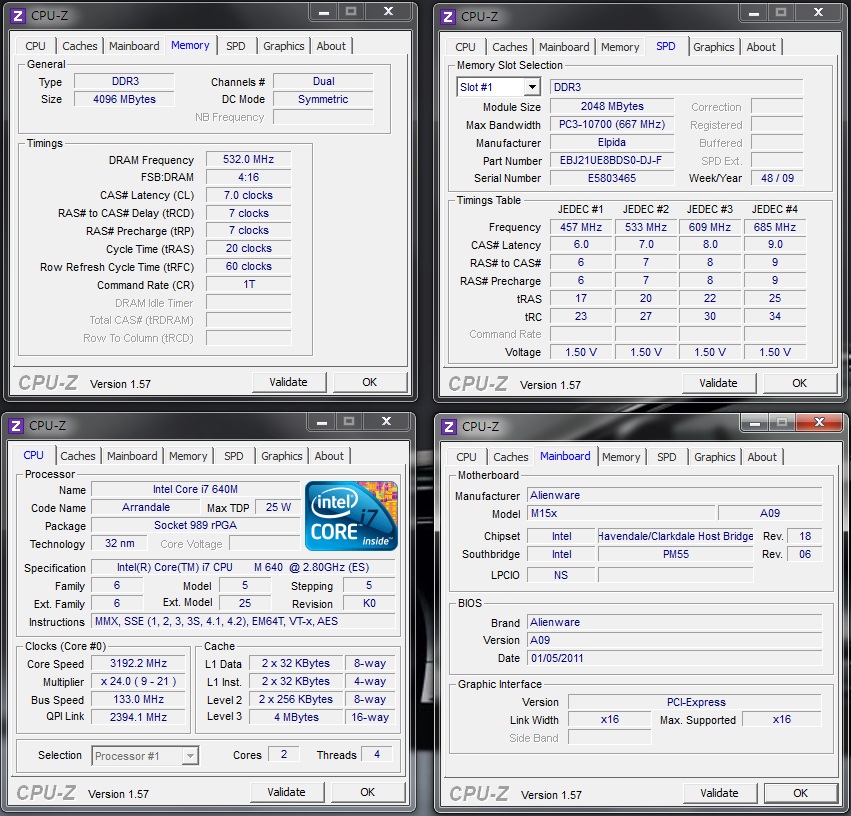This screenshot has height=816, width=851.
Task: Open Caches tab in the CPU window
Action: [78, 456]
